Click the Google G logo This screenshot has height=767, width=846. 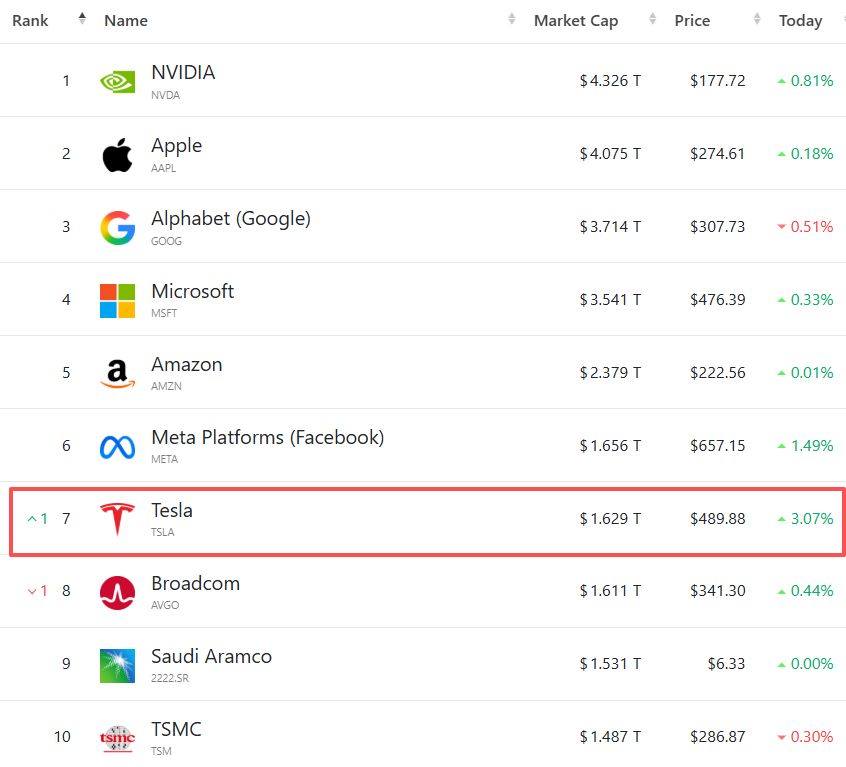[117, 228]
